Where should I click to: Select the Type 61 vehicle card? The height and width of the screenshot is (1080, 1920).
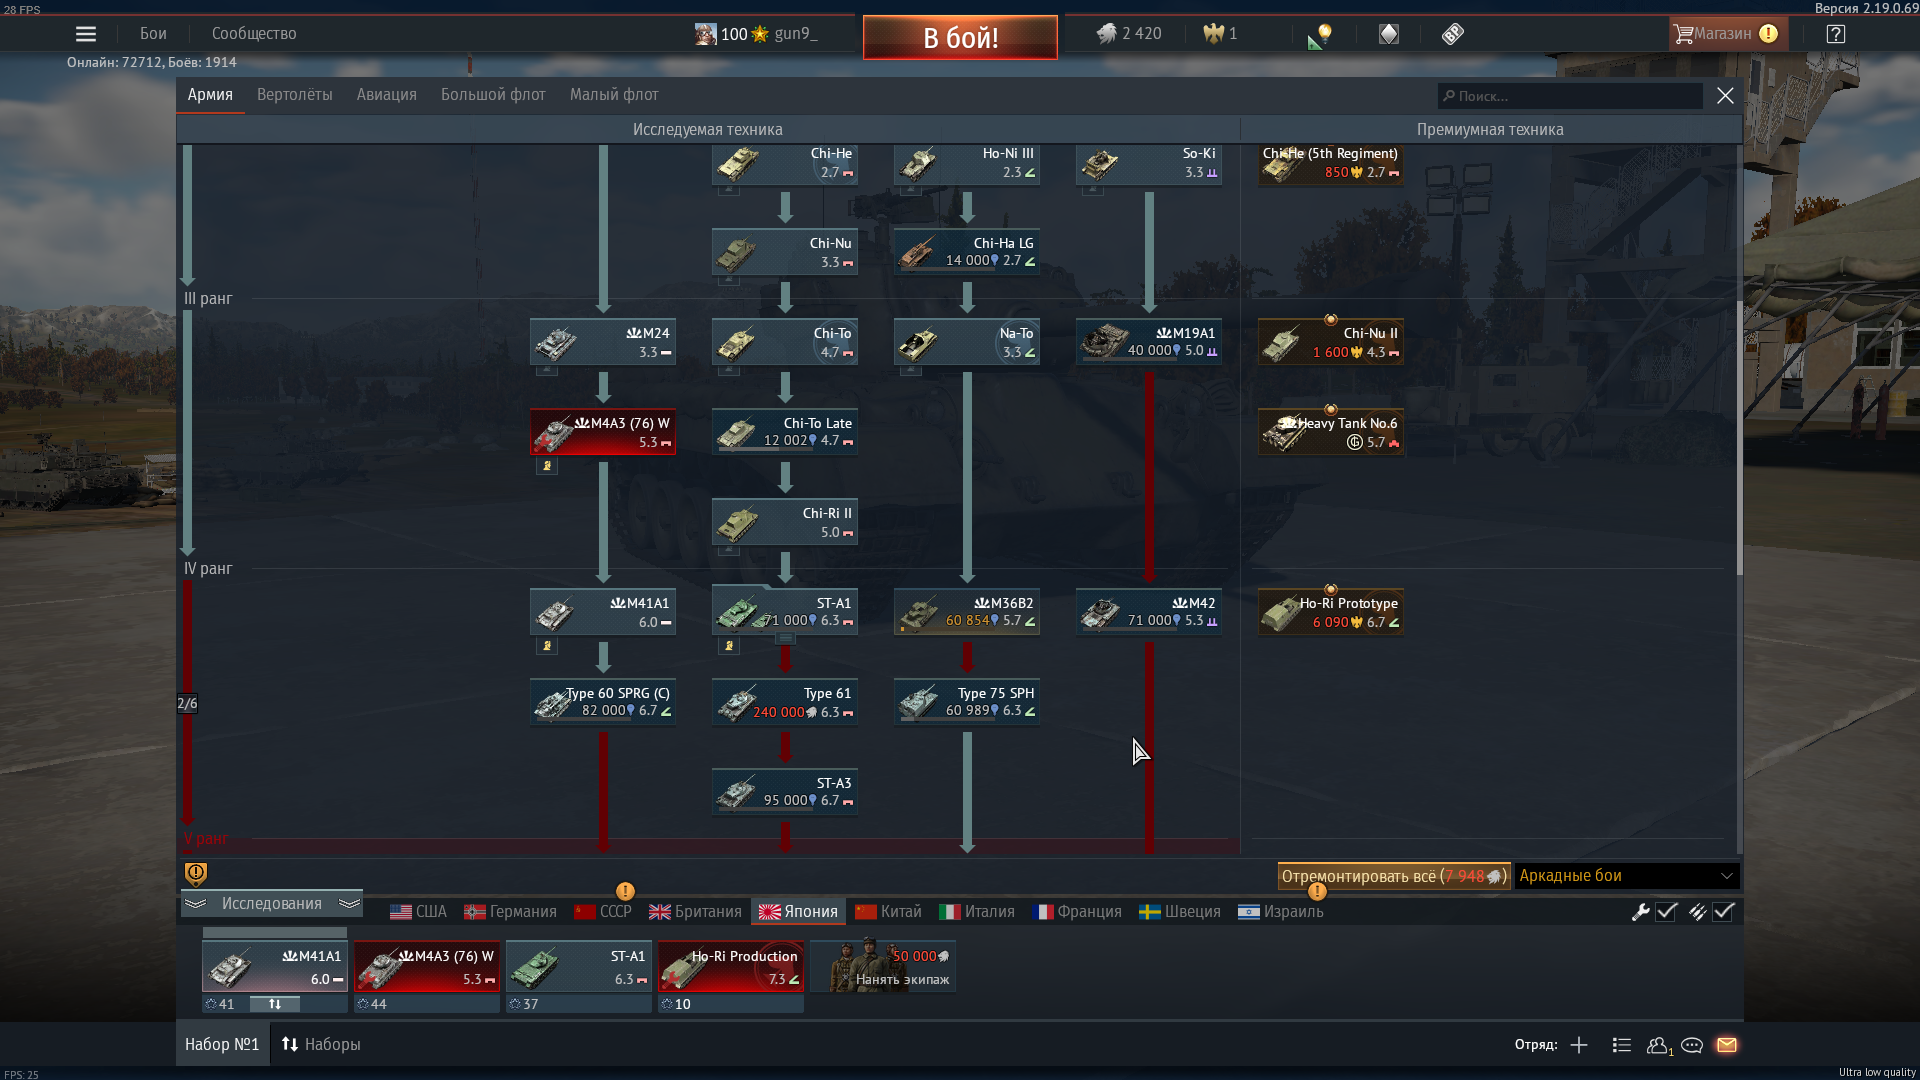click(785, 702)
